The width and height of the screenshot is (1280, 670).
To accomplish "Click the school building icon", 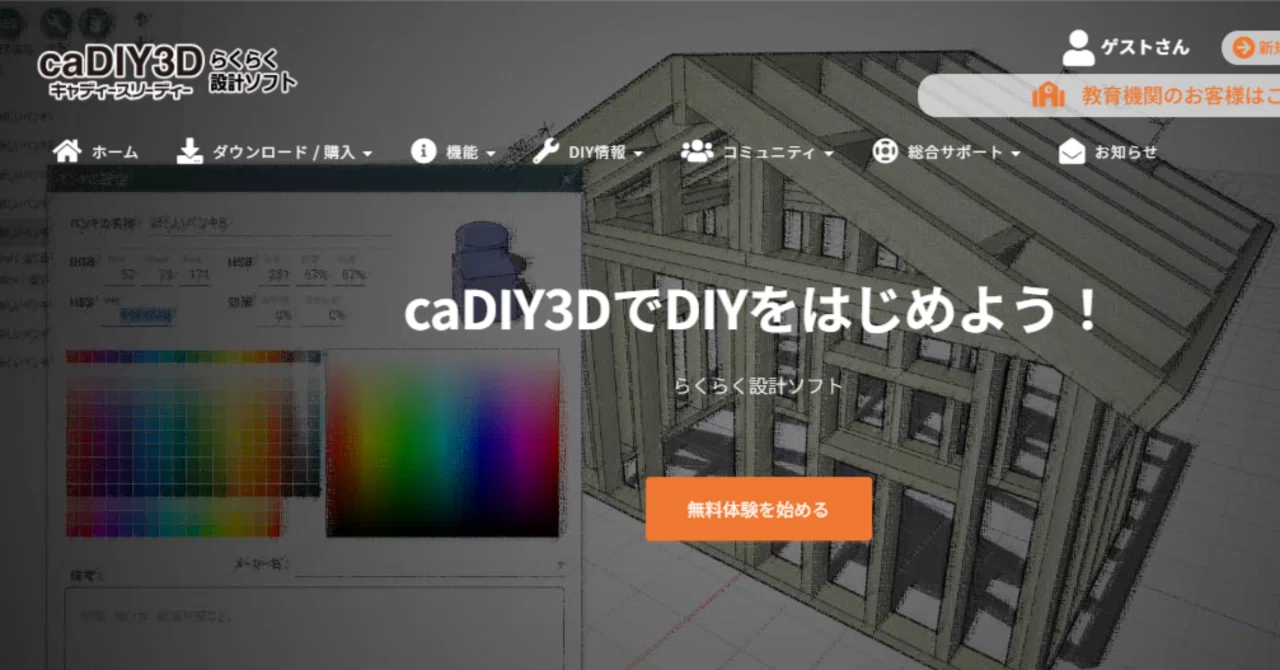I will point(1049,95).
